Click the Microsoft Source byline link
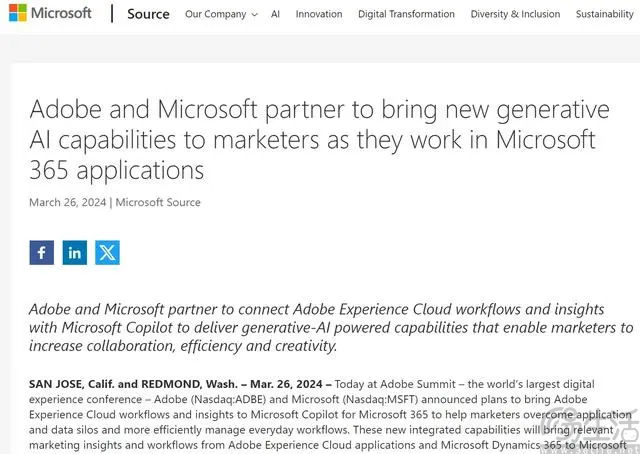The width and height of the screenshot is (640, 454). click(158, 202)
